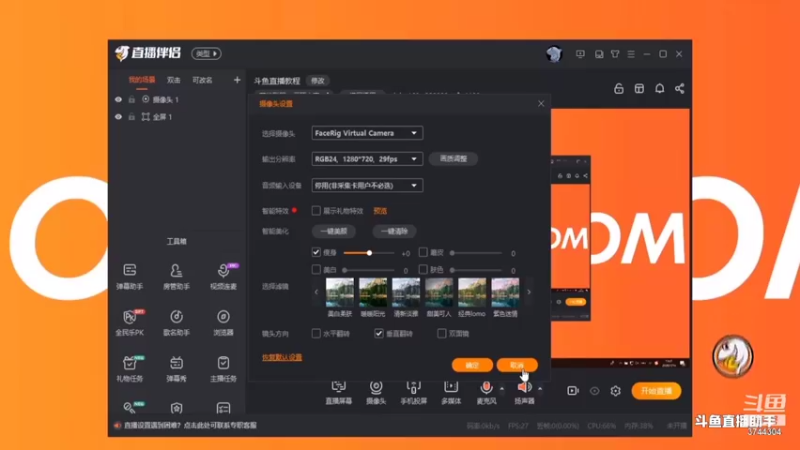Click the 一键清除 one-click clear button
The height and width of the screenshot is (450, 800).
(394, 231)
